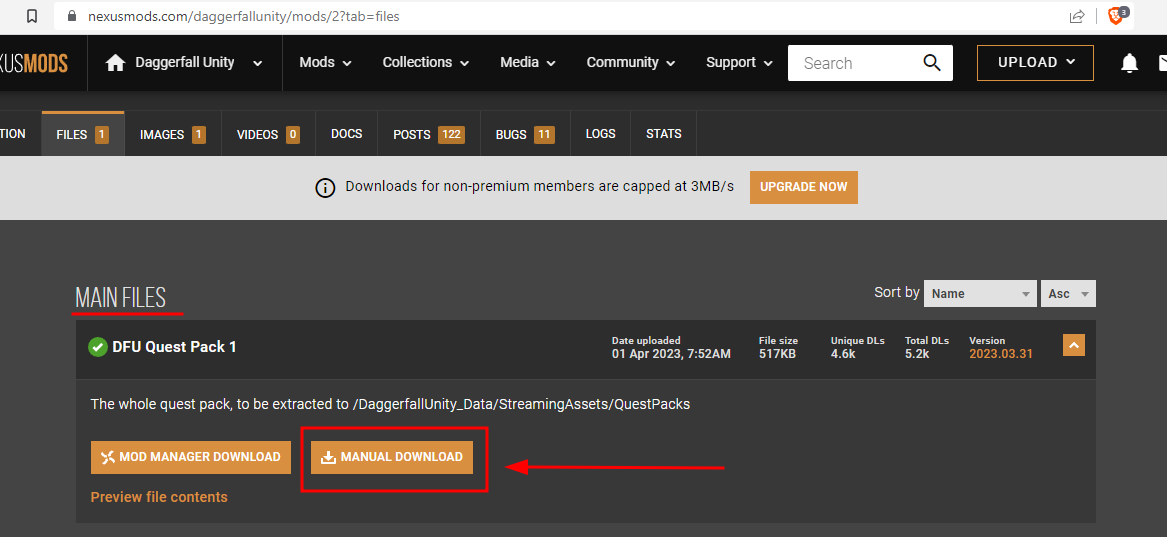This screenshot has width=1167, height=537.
Task: Click the Main Files heading
Action: (121, 298)
